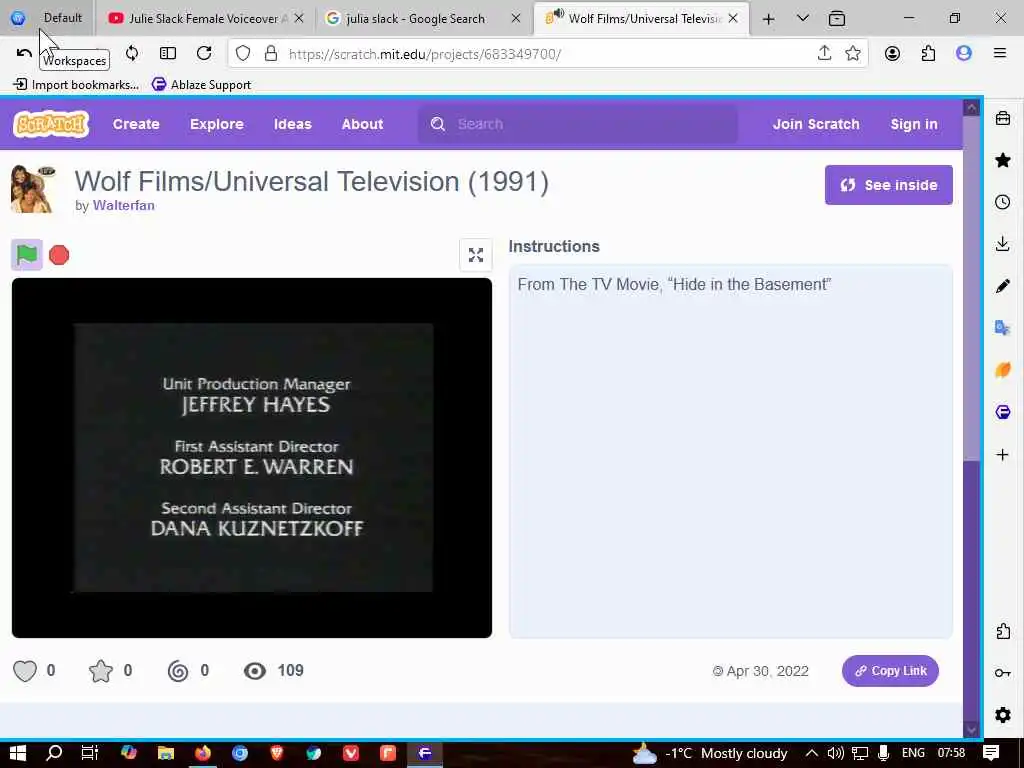
Task: Add a new sidebar panel with plus
Action: [x=1003, y=455]
